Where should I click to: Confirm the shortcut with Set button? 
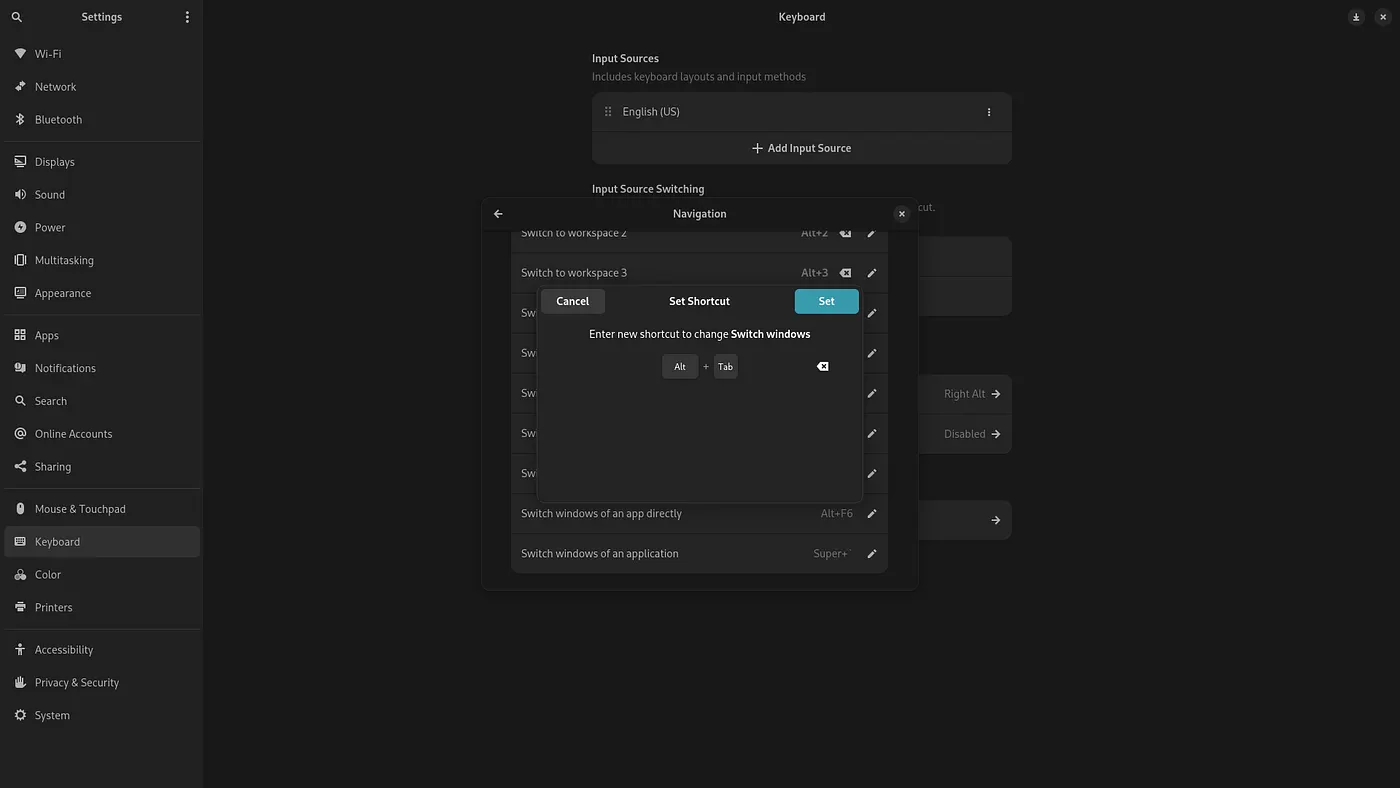826,301
